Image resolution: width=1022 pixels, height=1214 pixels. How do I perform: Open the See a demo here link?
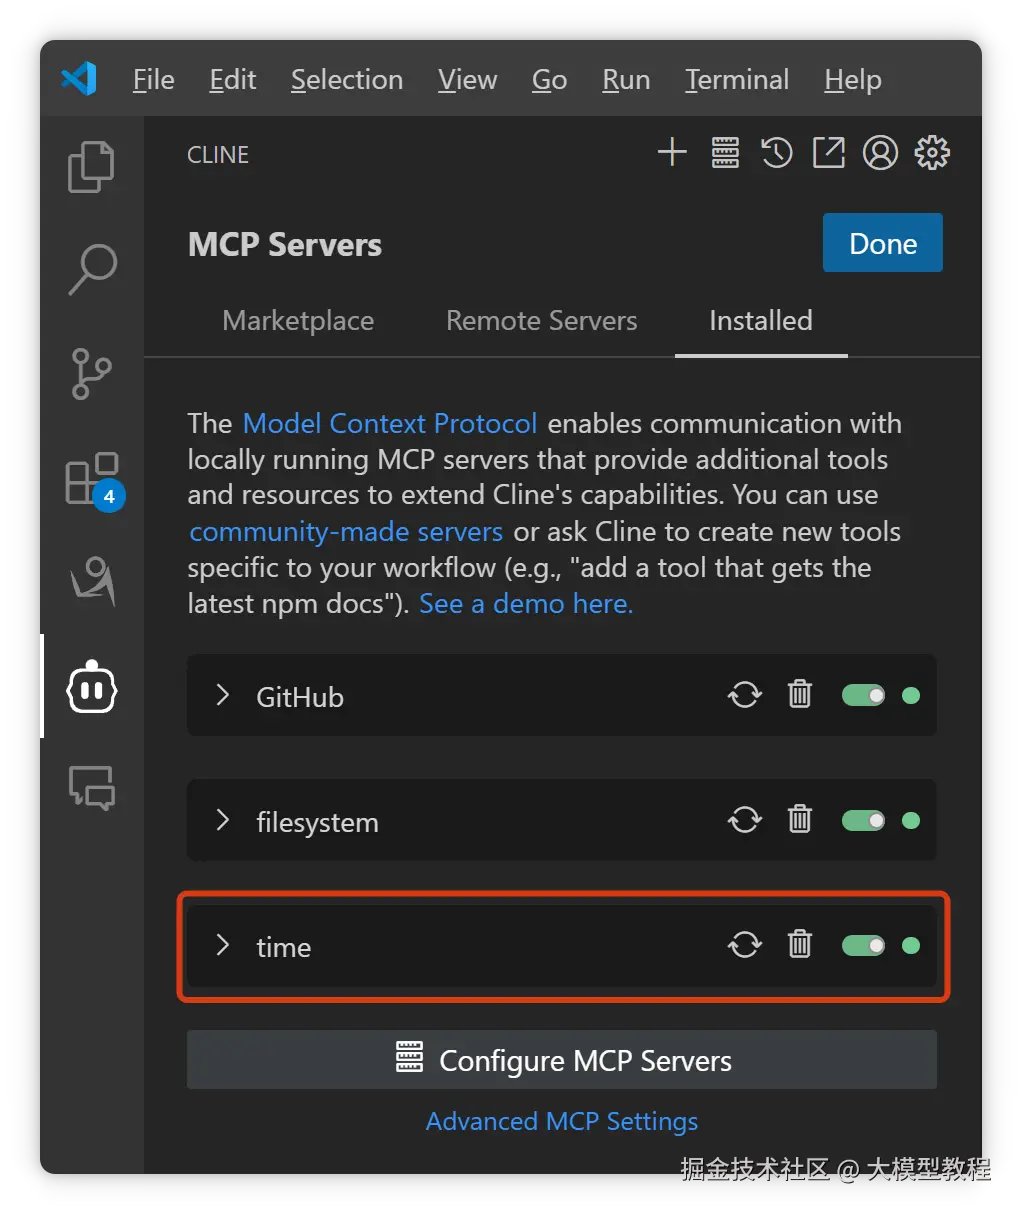tap(526, 603)
